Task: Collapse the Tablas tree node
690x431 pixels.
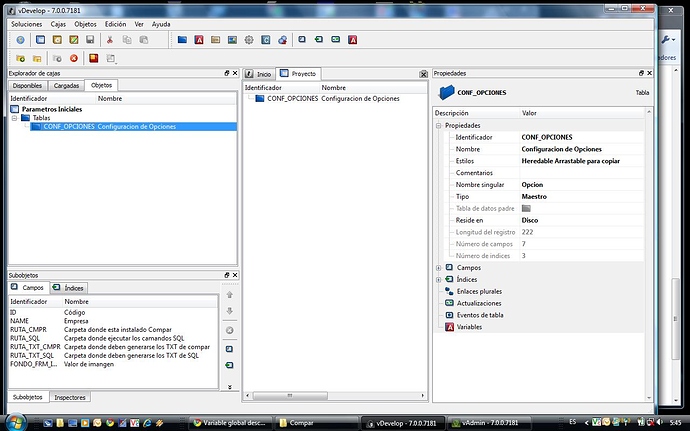Action: 14,117
